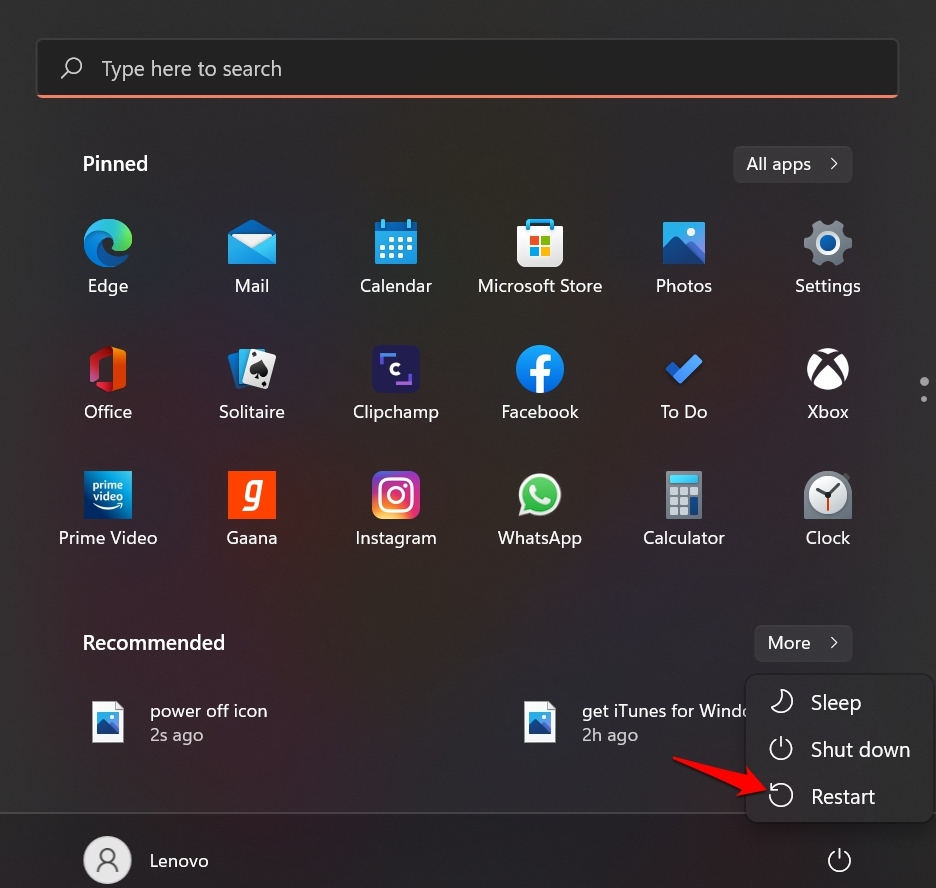This screenshot has width=936, height=888.
Task: Click the Lenovo account name
Action: (178, 861)
